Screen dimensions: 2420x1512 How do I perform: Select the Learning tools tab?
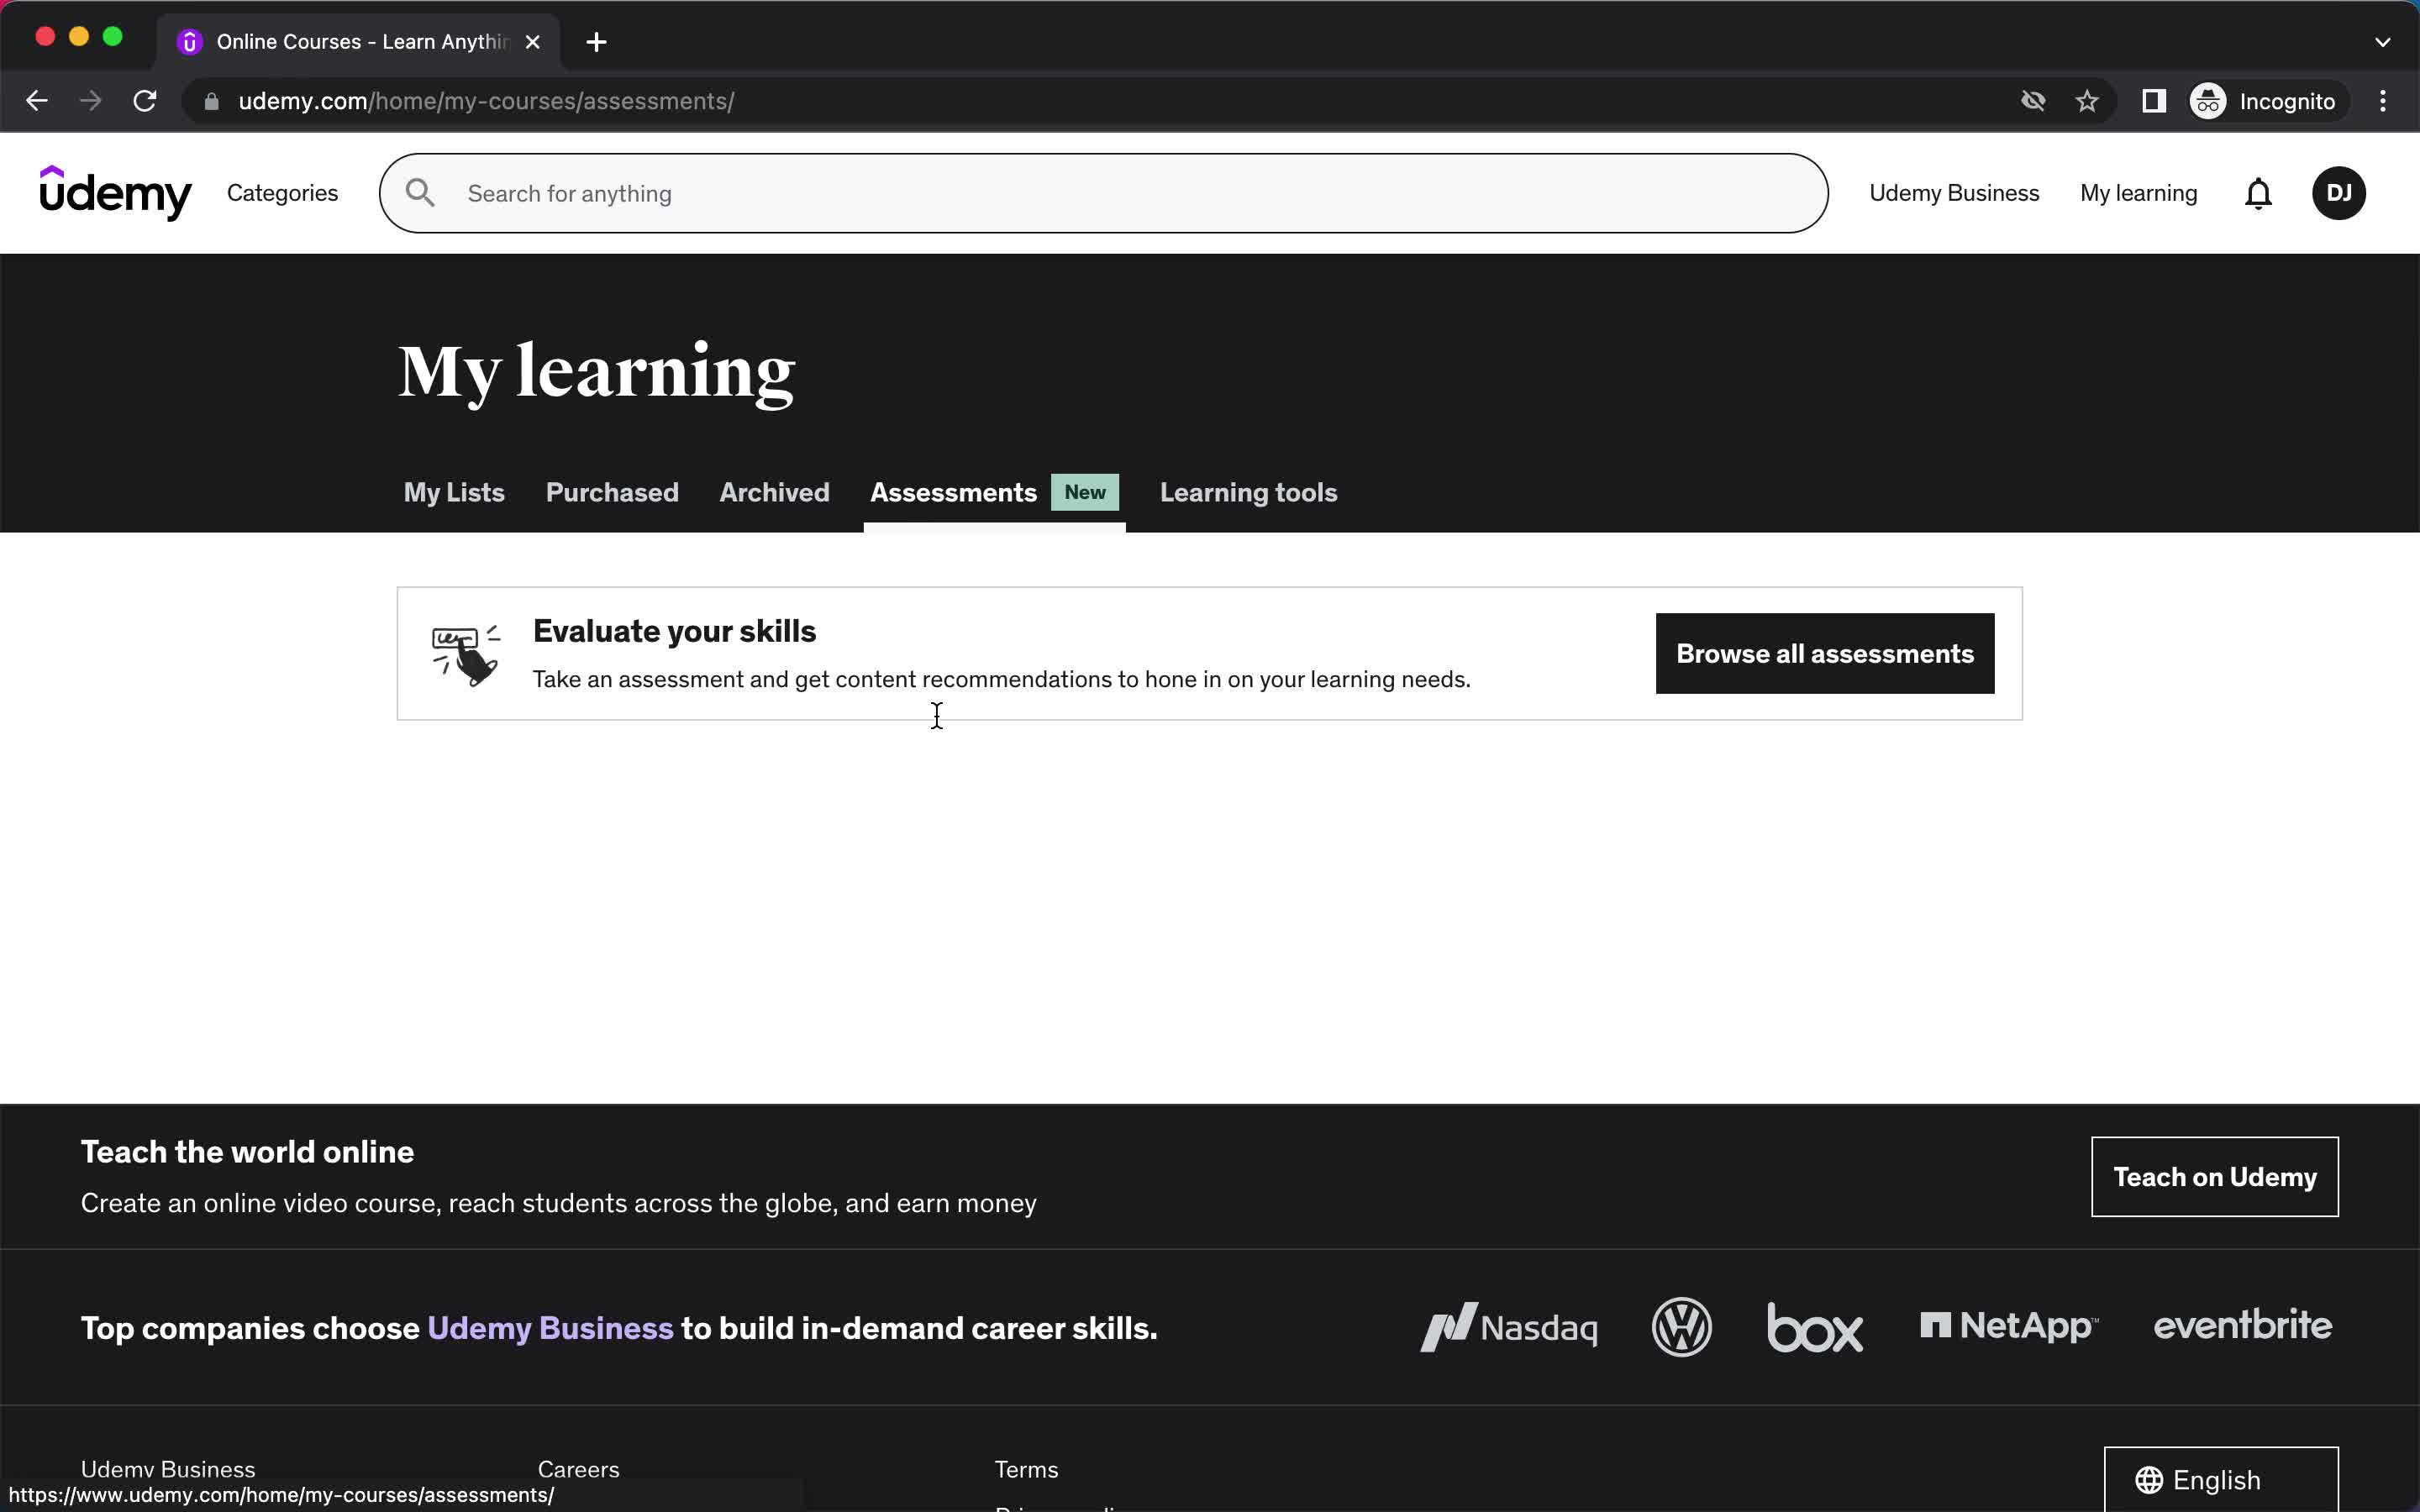(x=1248, y=491)
